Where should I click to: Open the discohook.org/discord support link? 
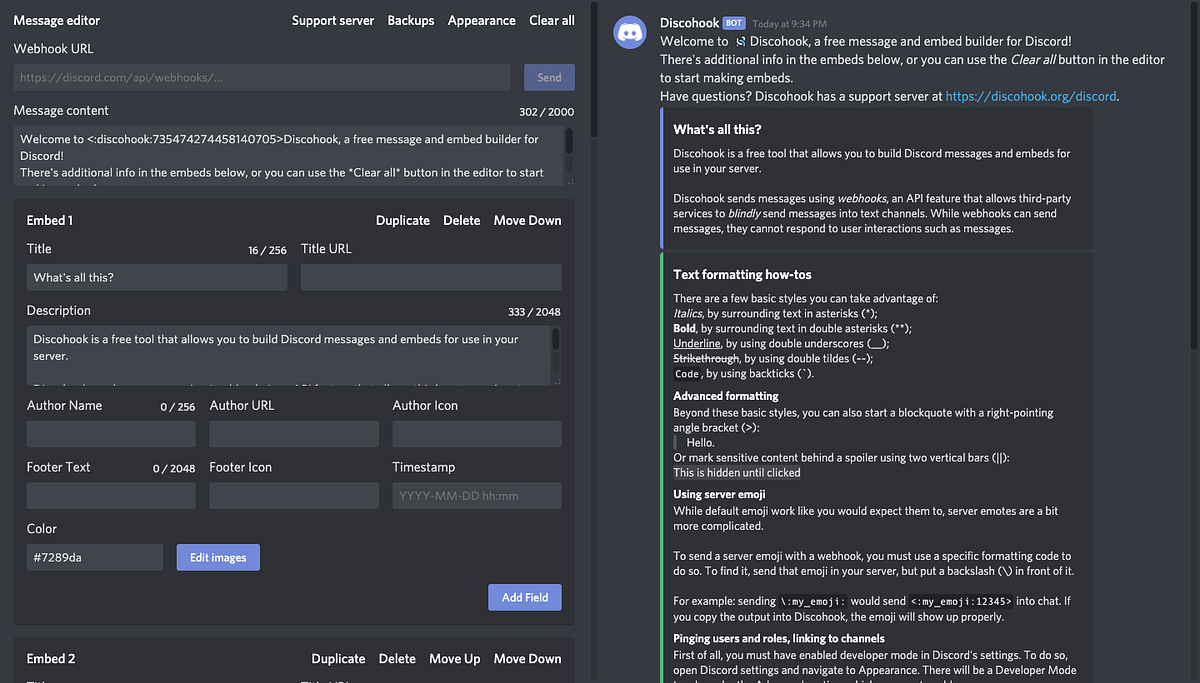point(1030,96)
